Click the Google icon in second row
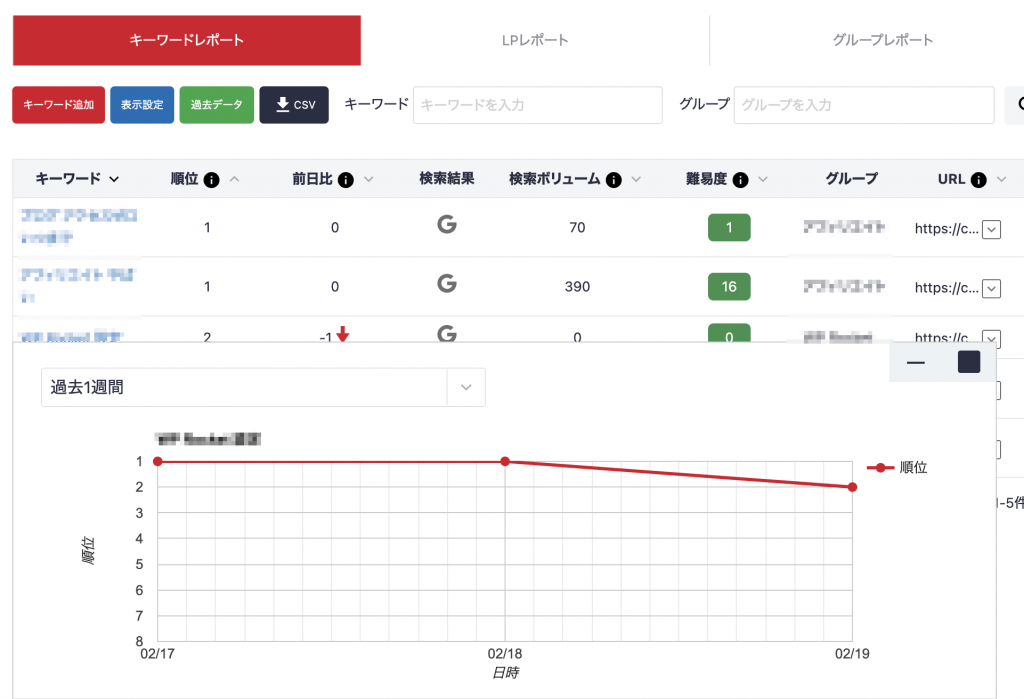Image resolution: width=1024 pixels, height=699 pixels. point(447,285)
